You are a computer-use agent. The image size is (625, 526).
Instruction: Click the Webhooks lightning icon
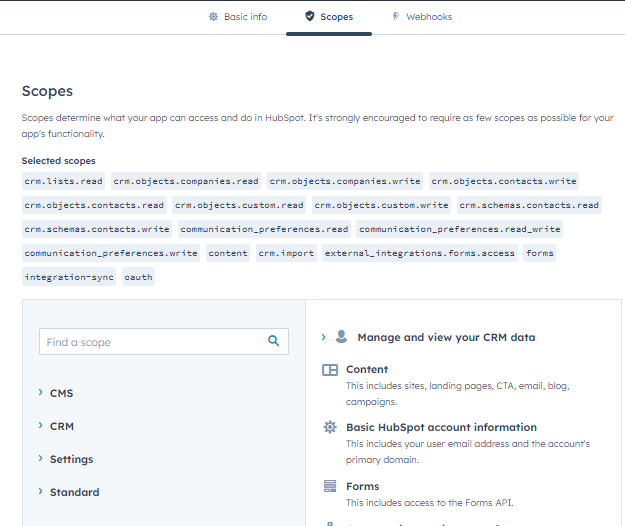395,16
